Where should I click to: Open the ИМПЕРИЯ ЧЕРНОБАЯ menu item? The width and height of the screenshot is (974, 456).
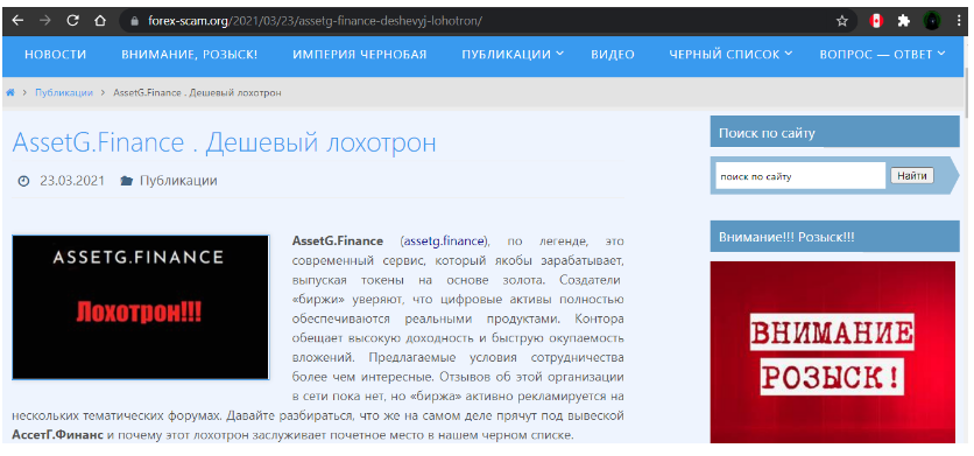[x=360, y=55]
